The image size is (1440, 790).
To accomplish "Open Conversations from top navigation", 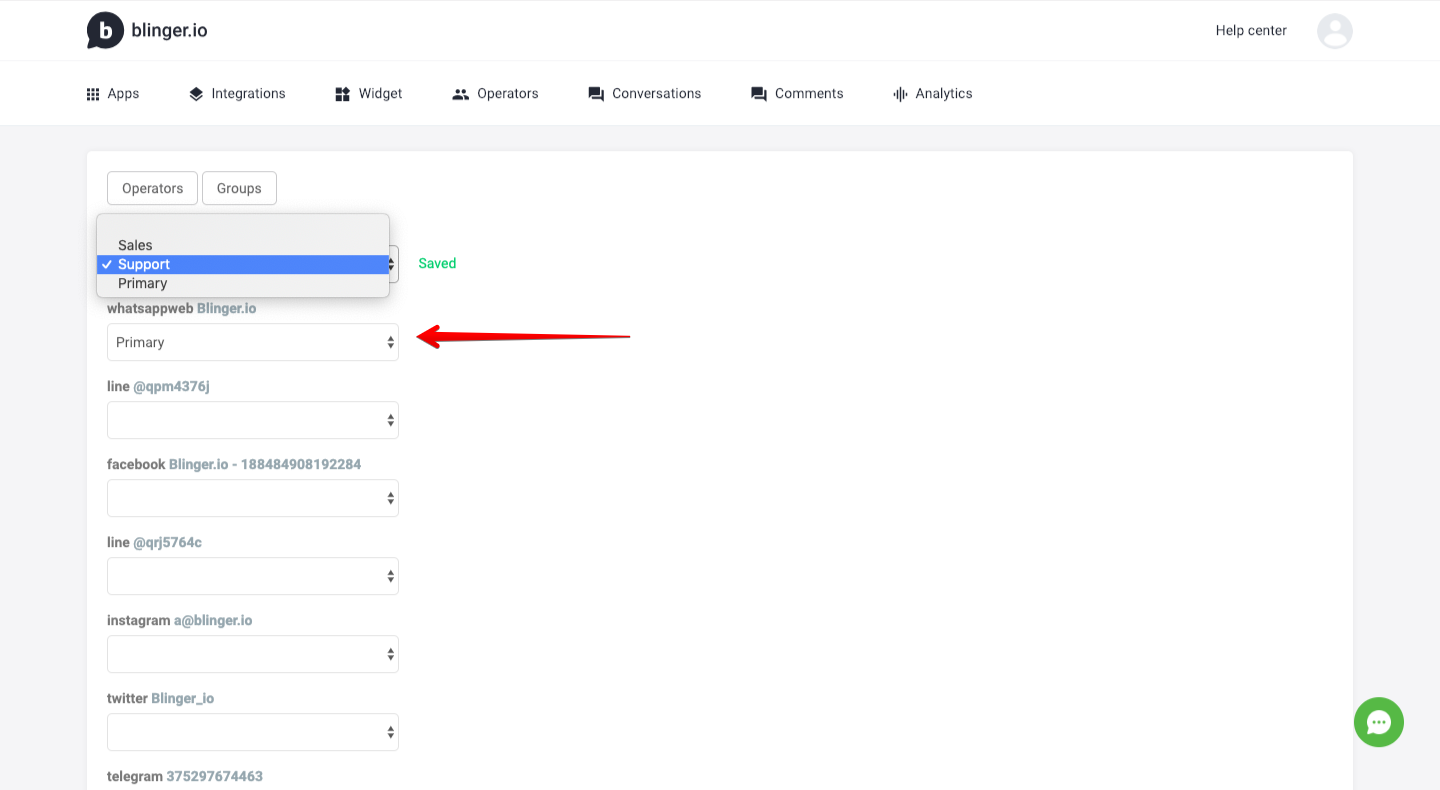I will 645,94.
